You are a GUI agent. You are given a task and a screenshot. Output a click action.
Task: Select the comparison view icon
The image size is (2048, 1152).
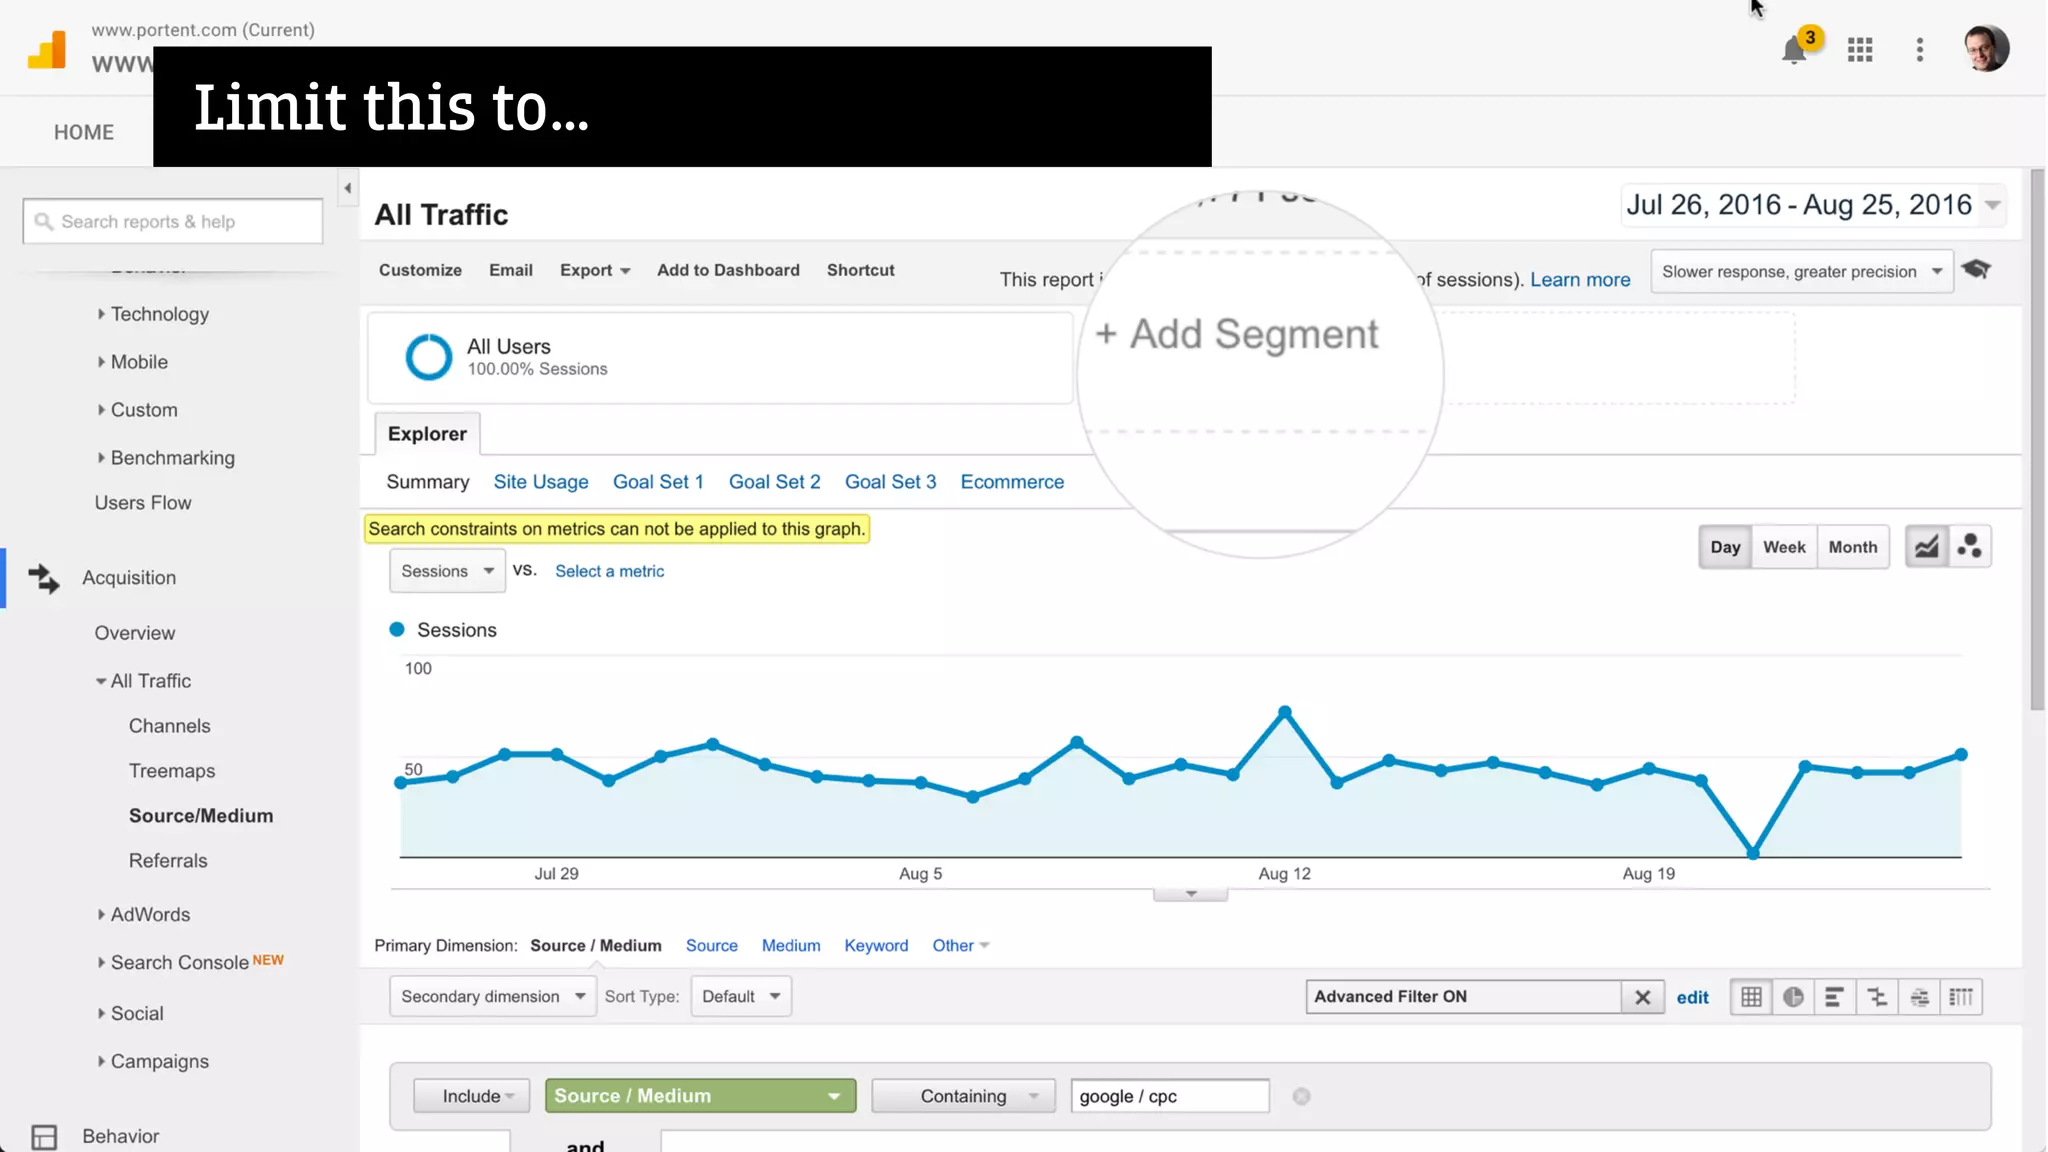click(x=1877, y=997)
